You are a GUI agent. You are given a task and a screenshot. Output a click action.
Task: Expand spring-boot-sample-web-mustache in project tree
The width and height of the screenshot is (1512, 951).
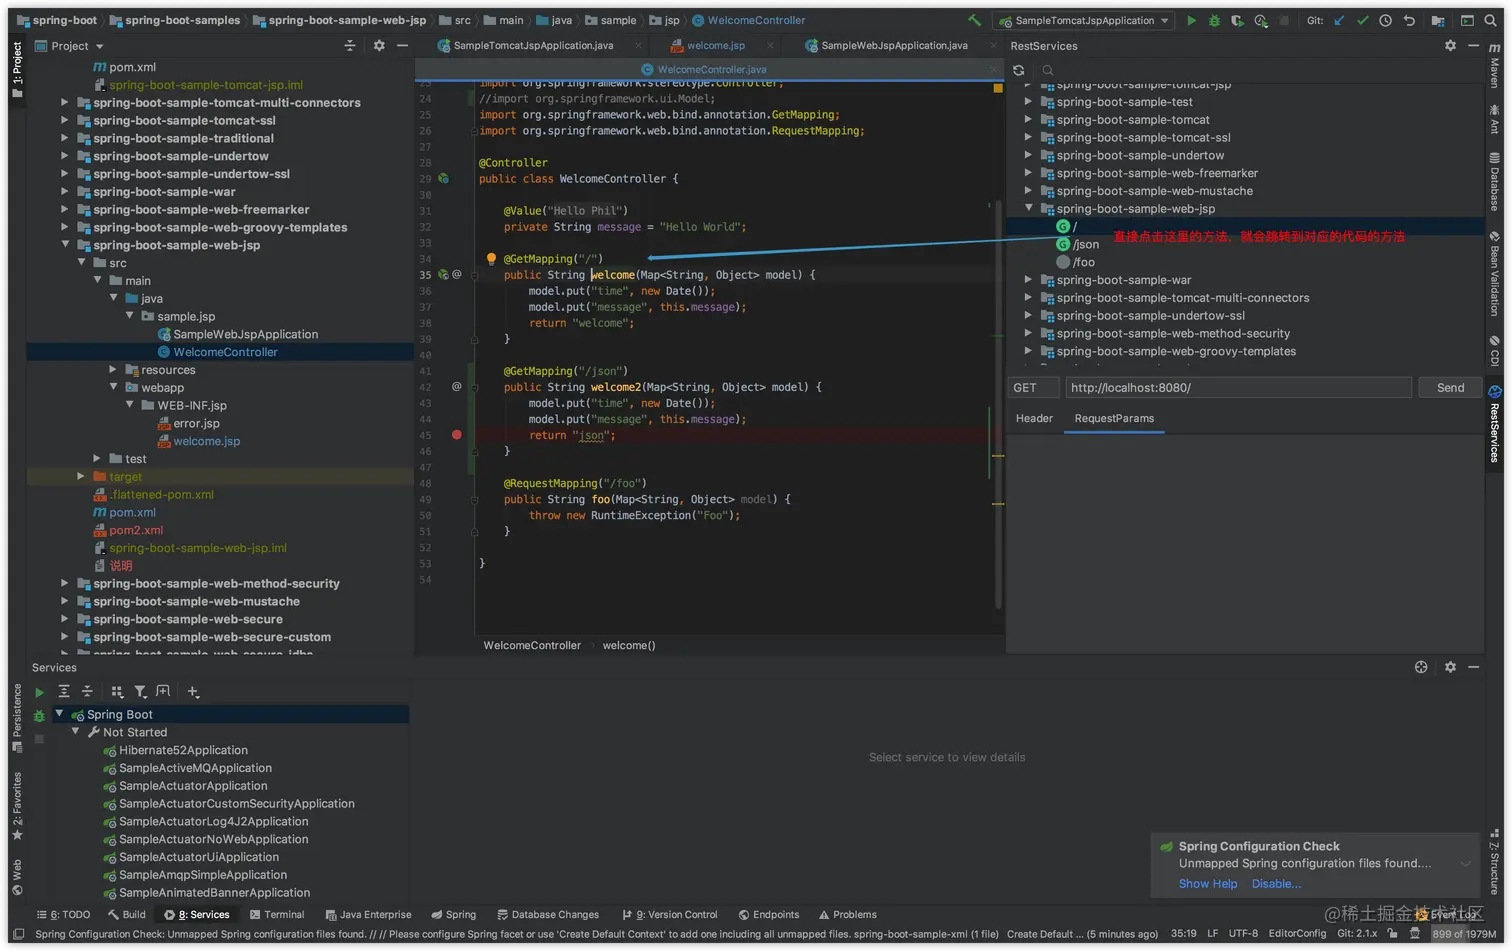[65, 602]
